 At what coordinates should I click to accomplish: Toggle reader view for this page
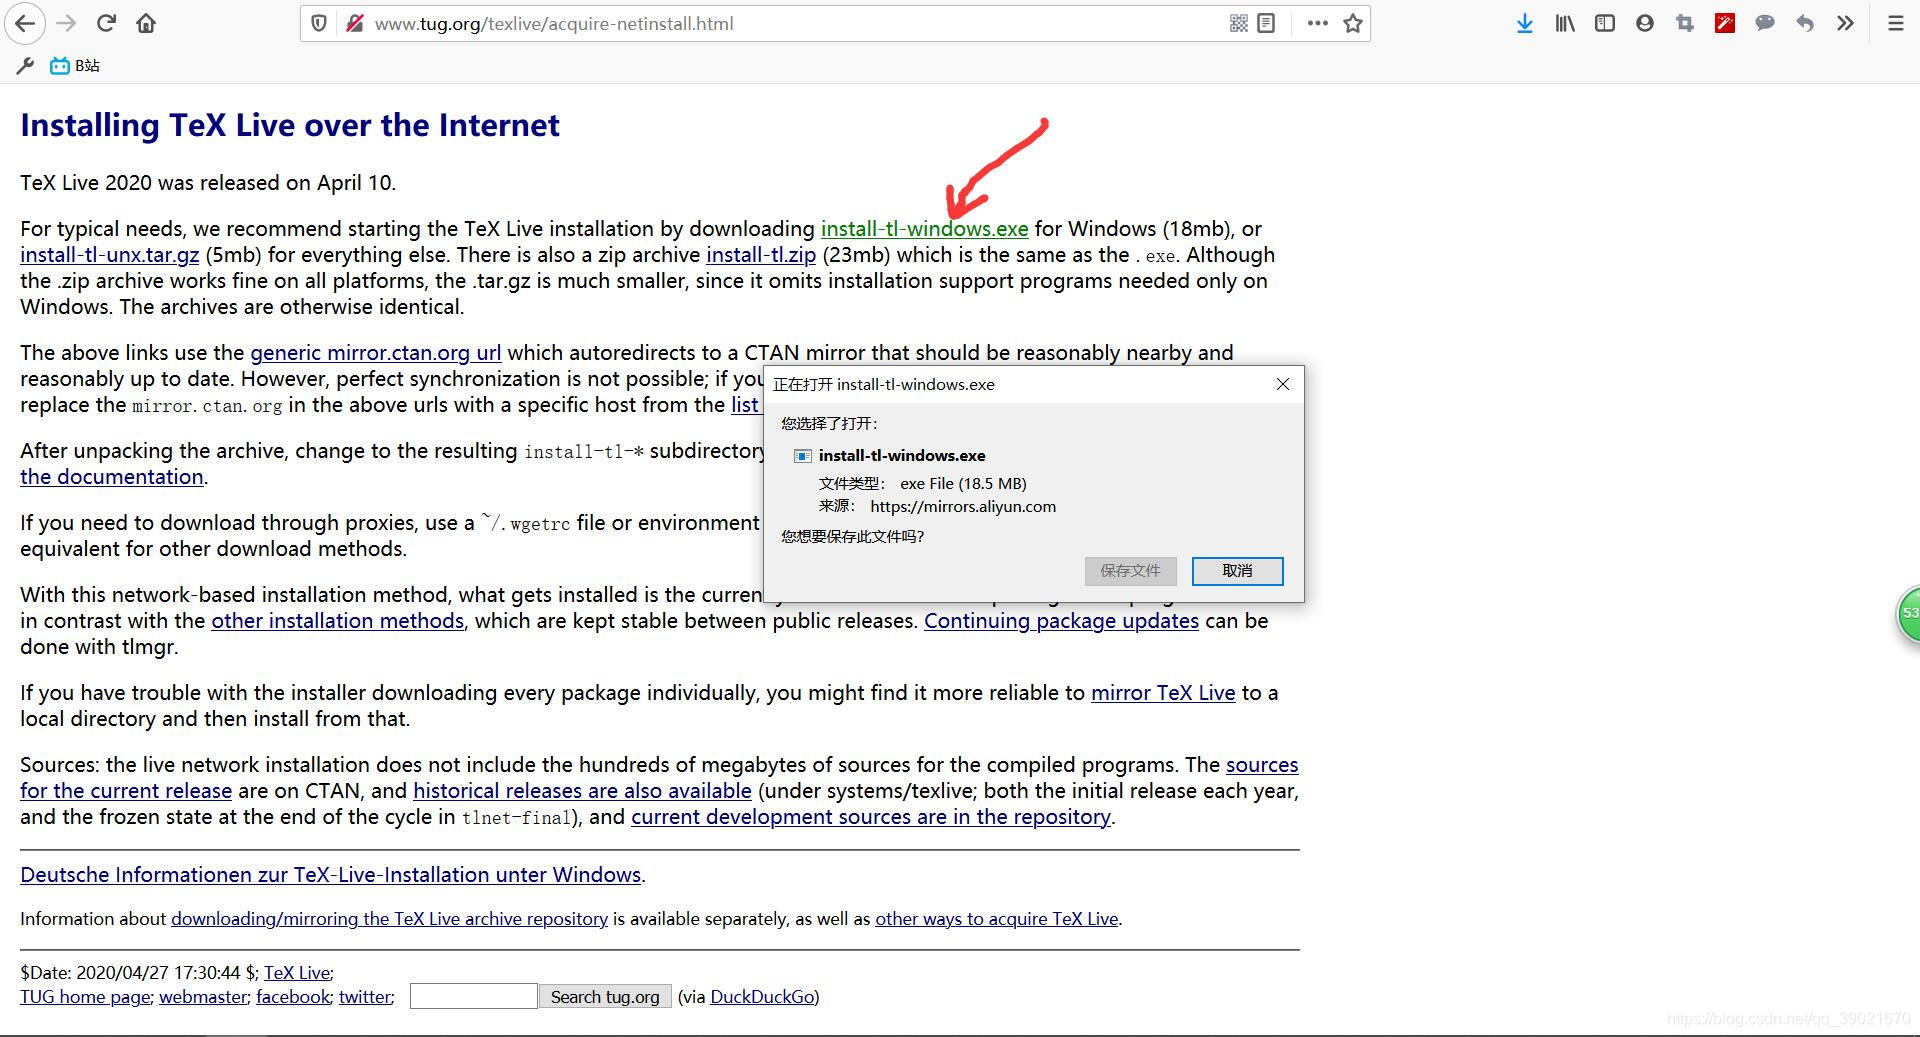click(1266, 23)
